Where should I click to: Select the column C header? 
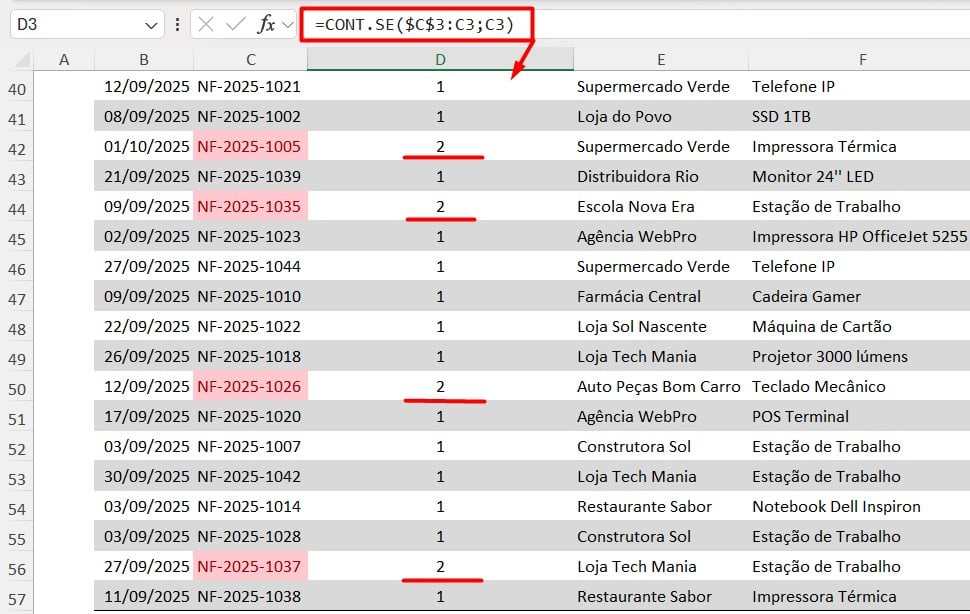click(250, 59)
